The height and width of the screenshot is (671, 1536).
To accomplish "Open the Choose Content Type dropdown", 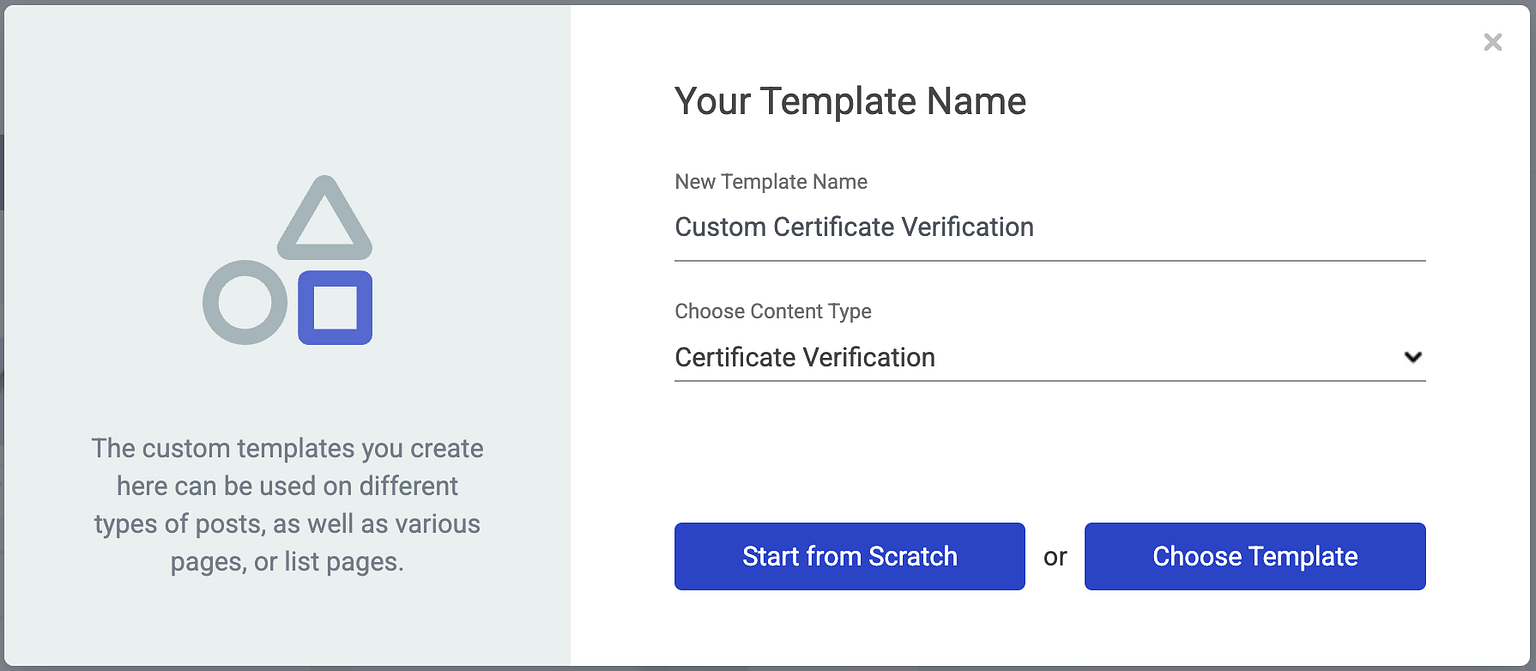I will [x=1050, y=357].
